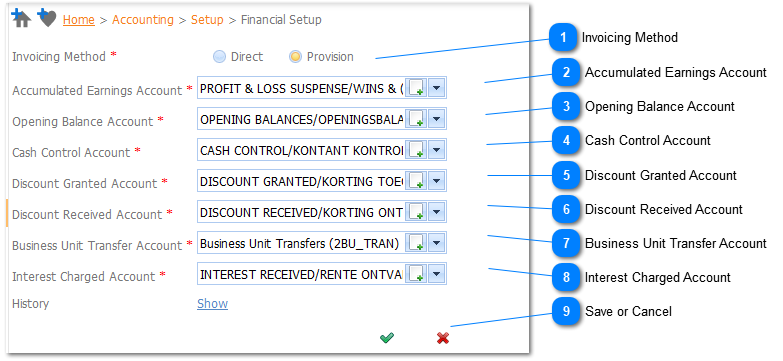The width and height of the screenshot is (783, 361).
Task: Add new Cash Control Account icon
Action: [x=416, y=150]
